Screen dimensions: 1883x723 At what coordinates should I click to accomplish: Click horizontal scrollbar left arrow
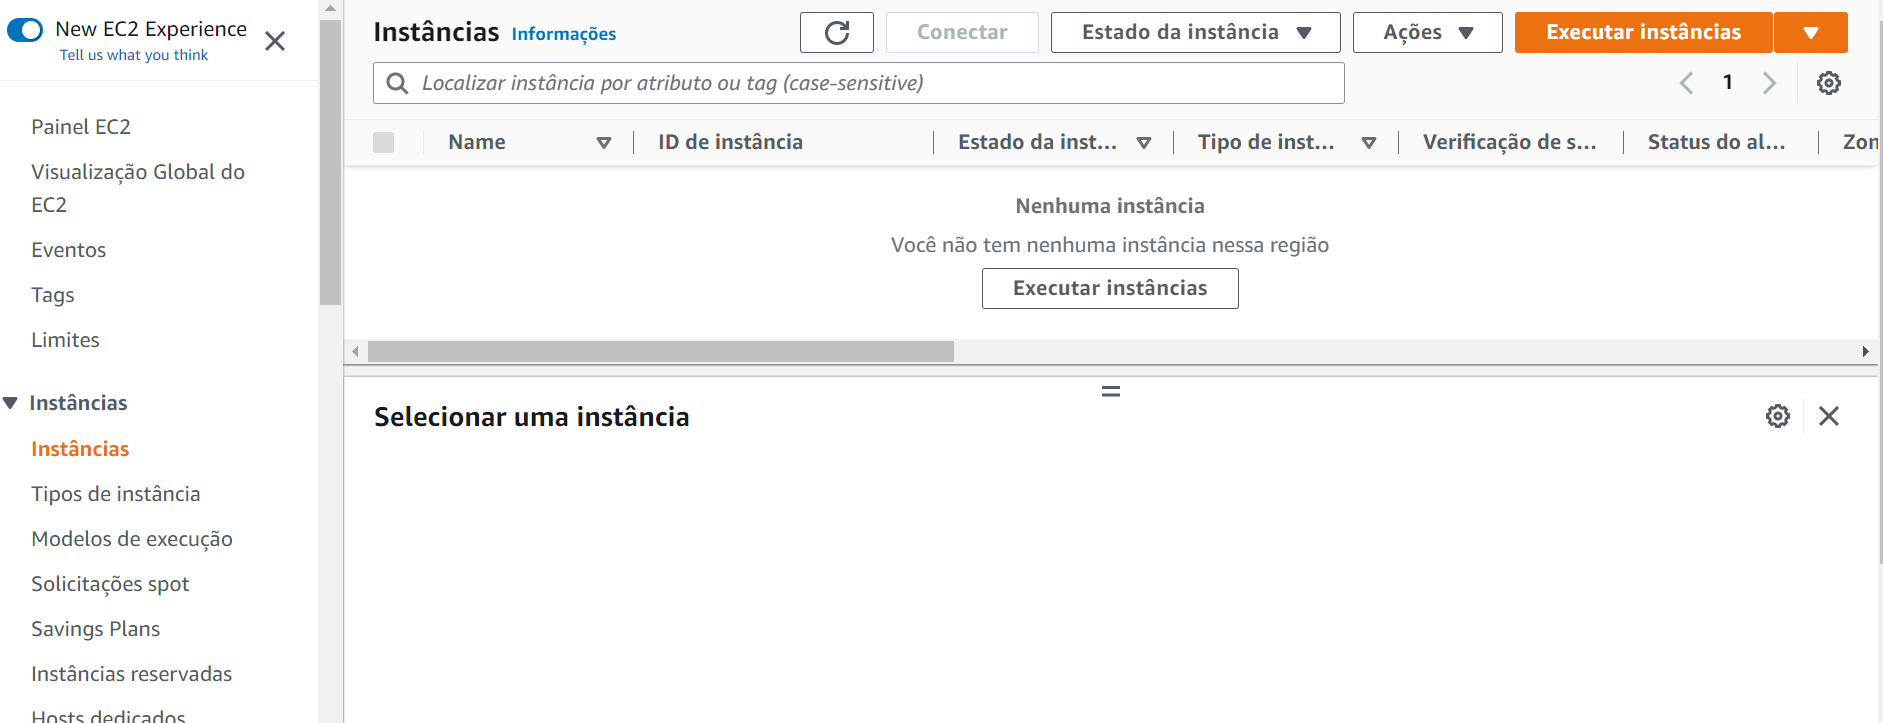click(x=355, y=352)
